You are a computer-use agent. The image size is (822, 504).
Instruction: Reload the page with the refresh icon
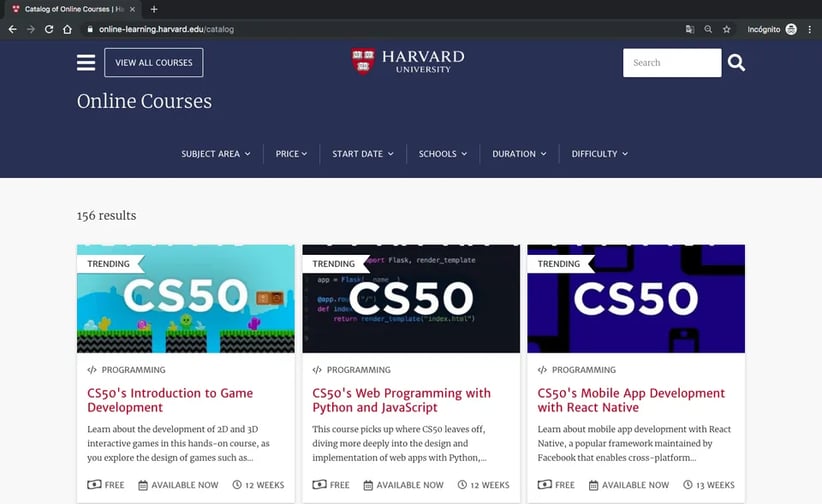(x=49, y=29)
